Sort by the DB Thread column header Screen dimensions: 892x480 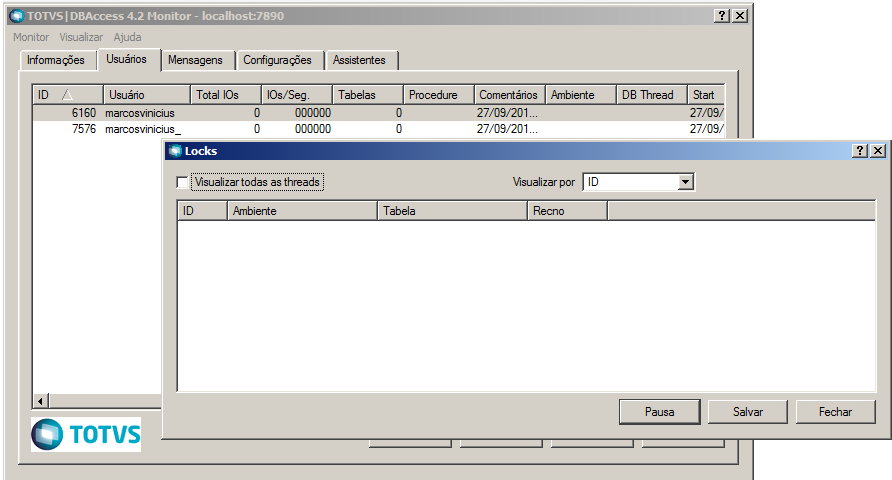pyautogui.click(x=652, y=95)
